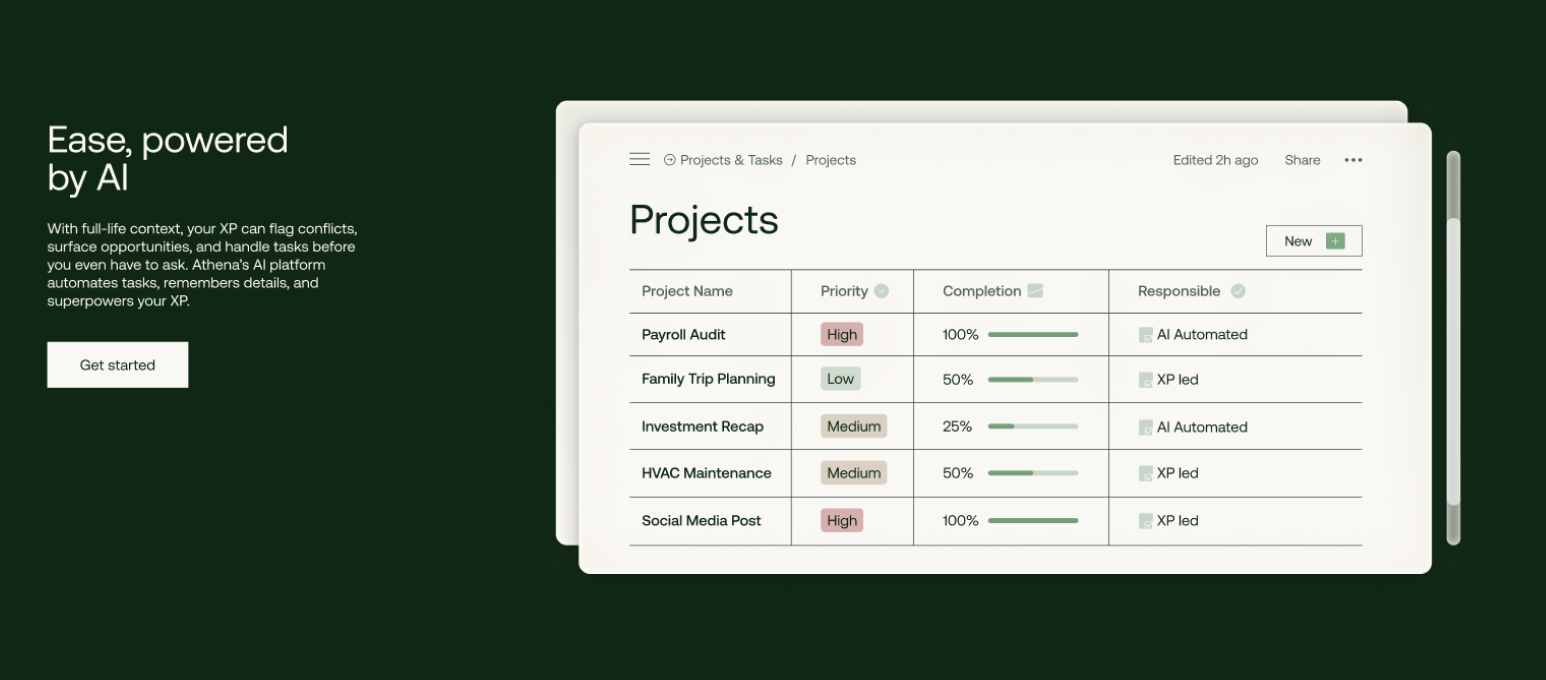This screenshot has height=680, width=1546.
Task: Click the Project Name column header
Action: pyautogui.click(x=687, y=291)
